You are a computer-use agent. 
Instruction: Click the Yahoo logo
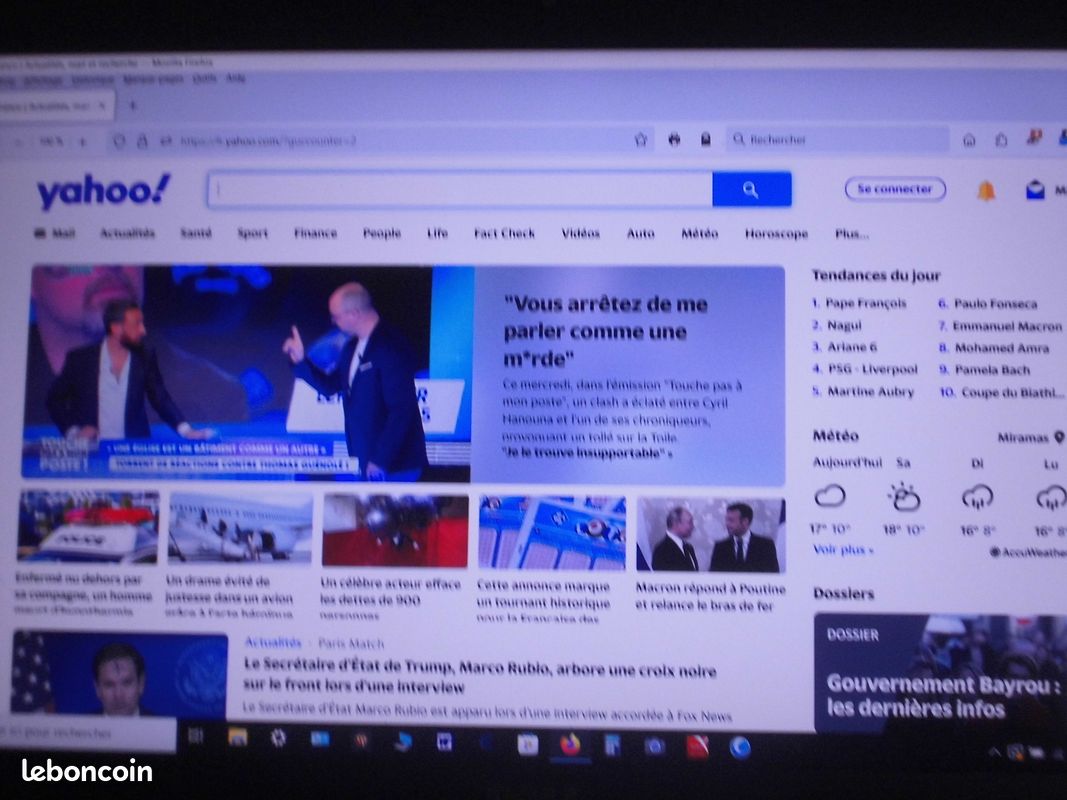[x=103, y=191]
